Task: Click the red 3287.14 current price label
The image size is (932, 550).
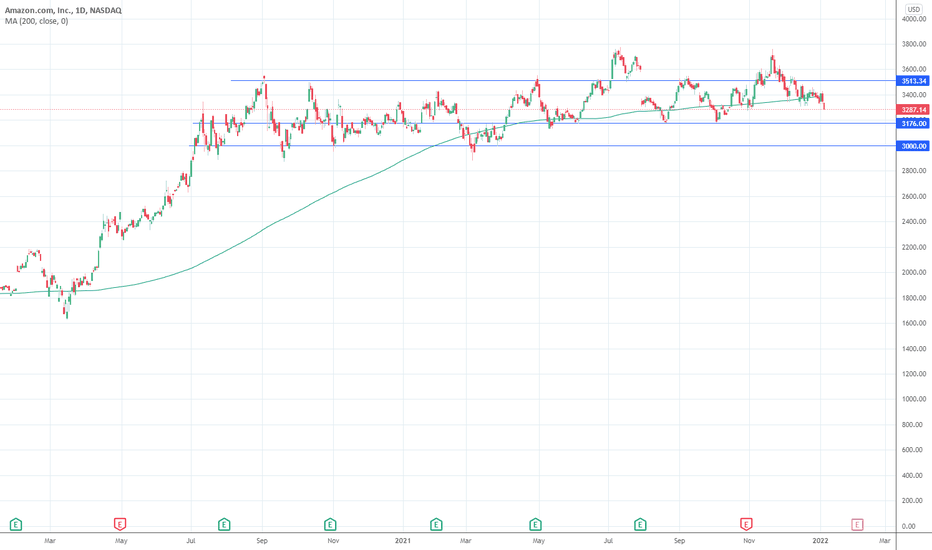Action: point(913,109)
